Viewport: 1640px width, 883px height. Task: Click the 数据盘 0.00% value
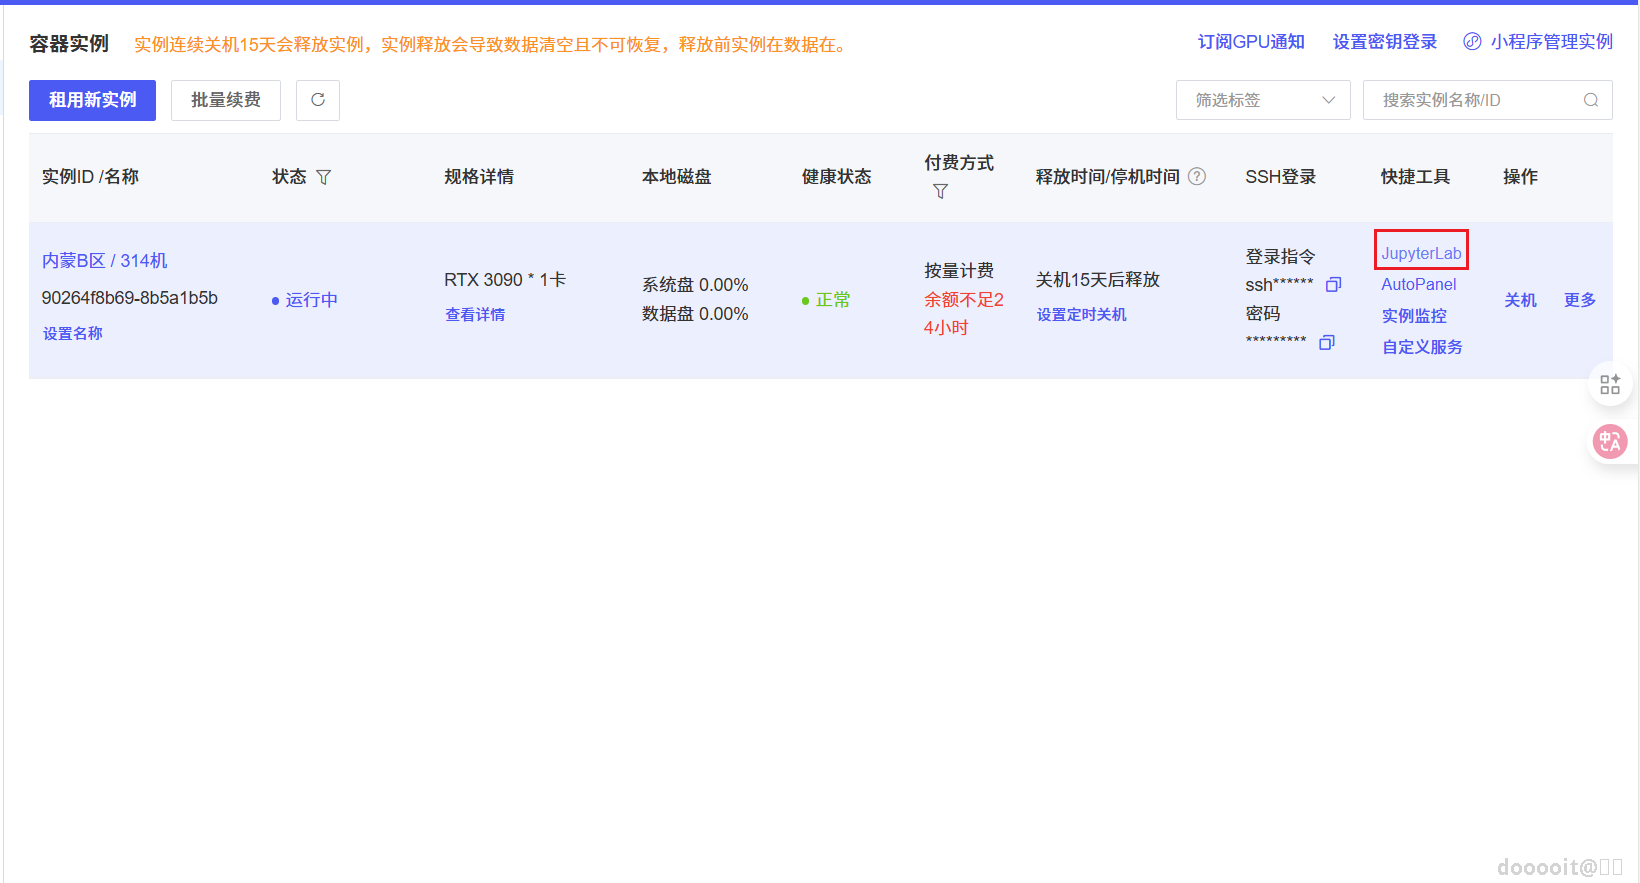(x=695, y=314)
